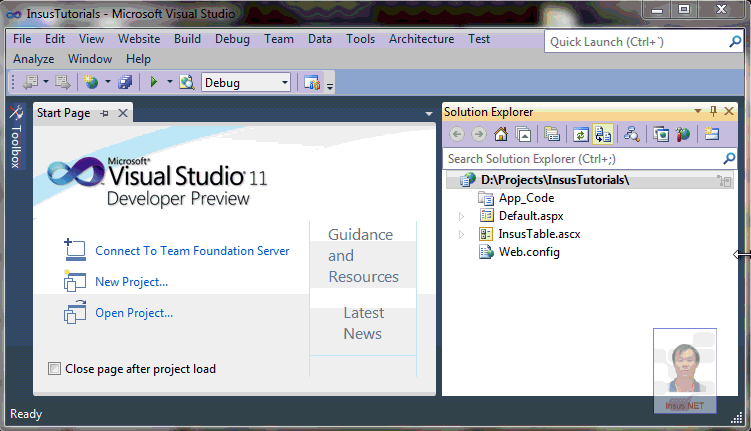Screen dimensions: 751x431
Task: Click the Start Debugging green play arrow
Action: pyautogui.click(x=154, y=82)
